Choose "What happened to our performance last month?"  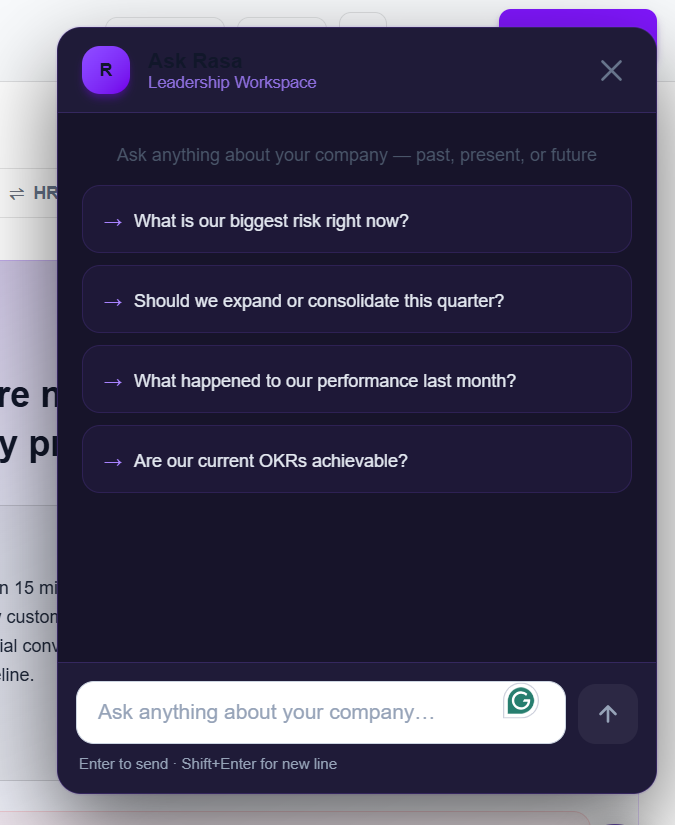coord(357,379)
